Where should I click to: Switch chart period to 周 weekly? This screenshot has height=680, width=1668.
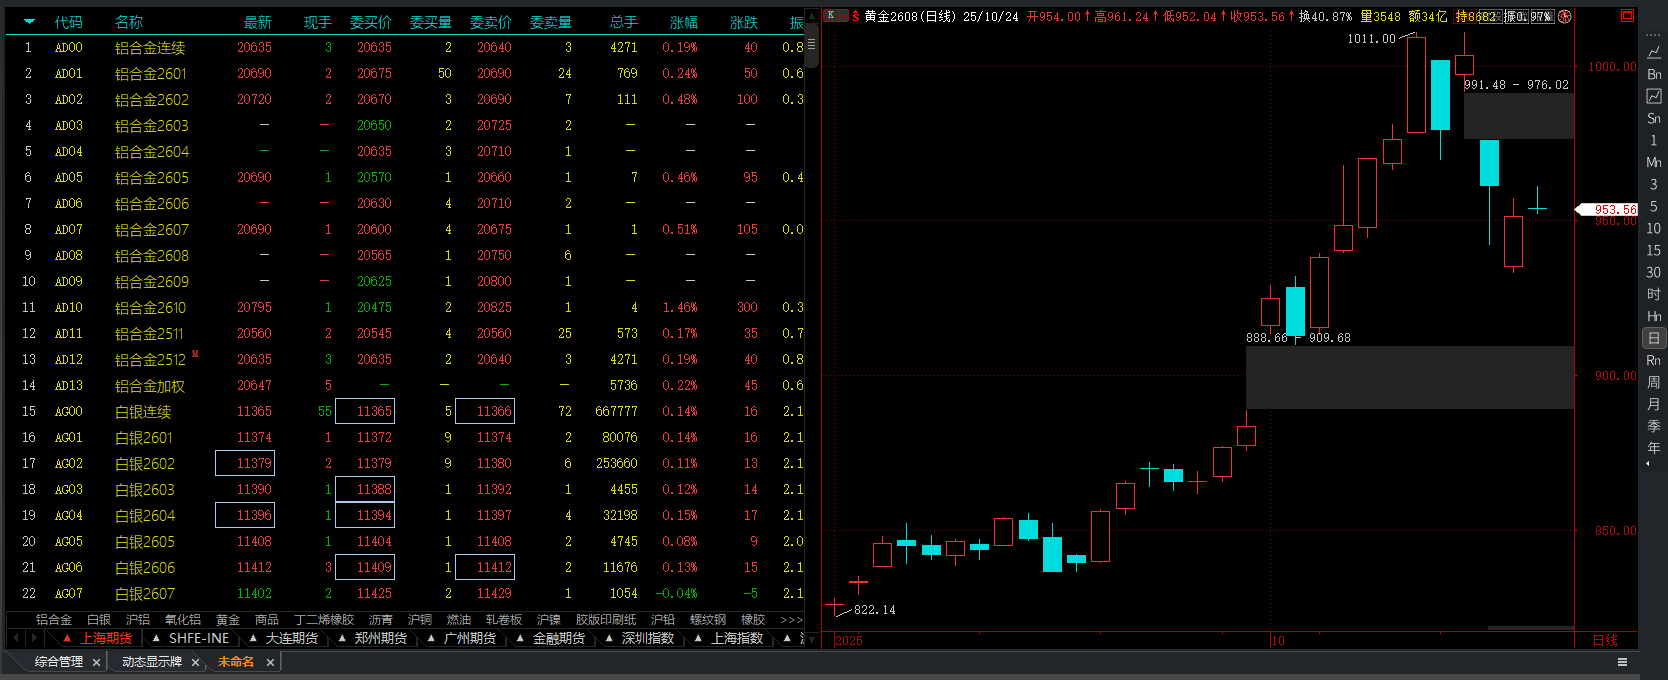[1654, 382]
